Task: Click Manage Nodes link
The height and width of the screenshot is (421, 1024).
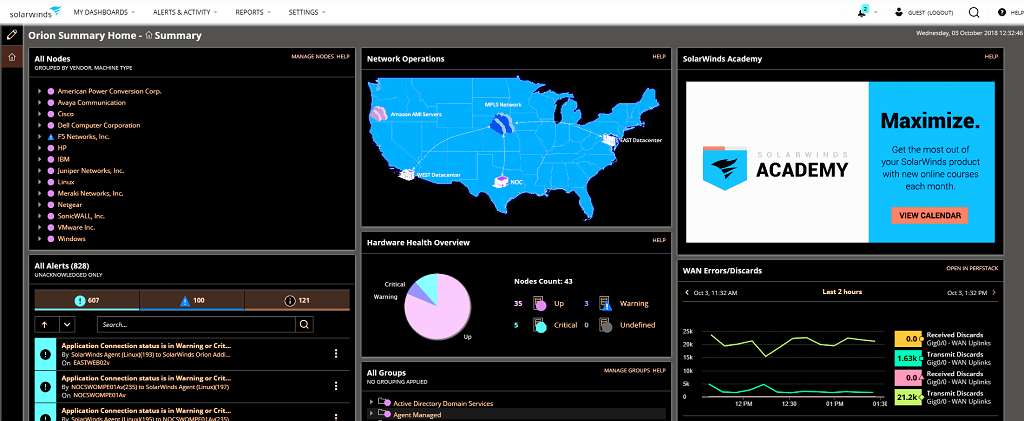Action: 312,57
